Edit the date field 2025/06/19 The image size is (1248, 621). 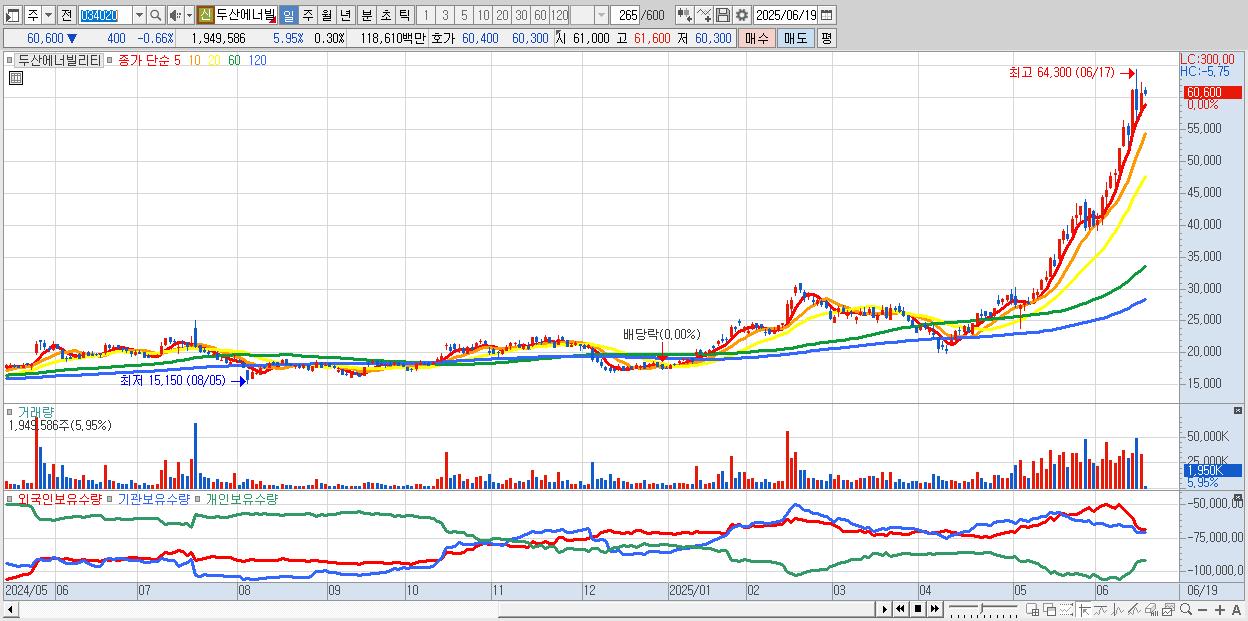click(785, 15)
